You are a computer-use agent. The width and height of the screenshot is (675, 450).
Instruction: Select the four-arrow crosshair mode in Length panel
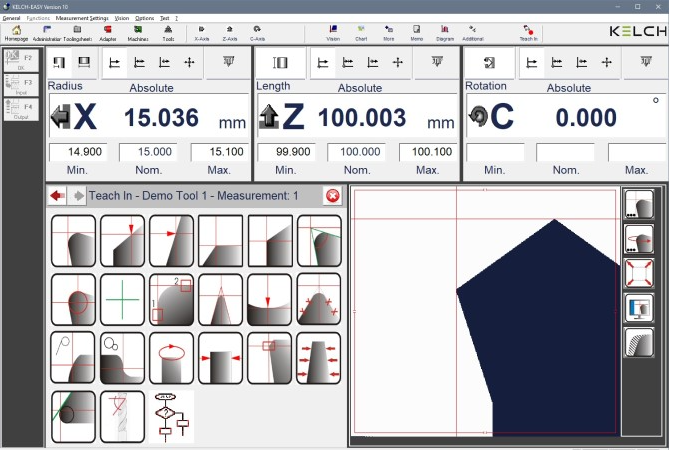[x=398, y=63]
